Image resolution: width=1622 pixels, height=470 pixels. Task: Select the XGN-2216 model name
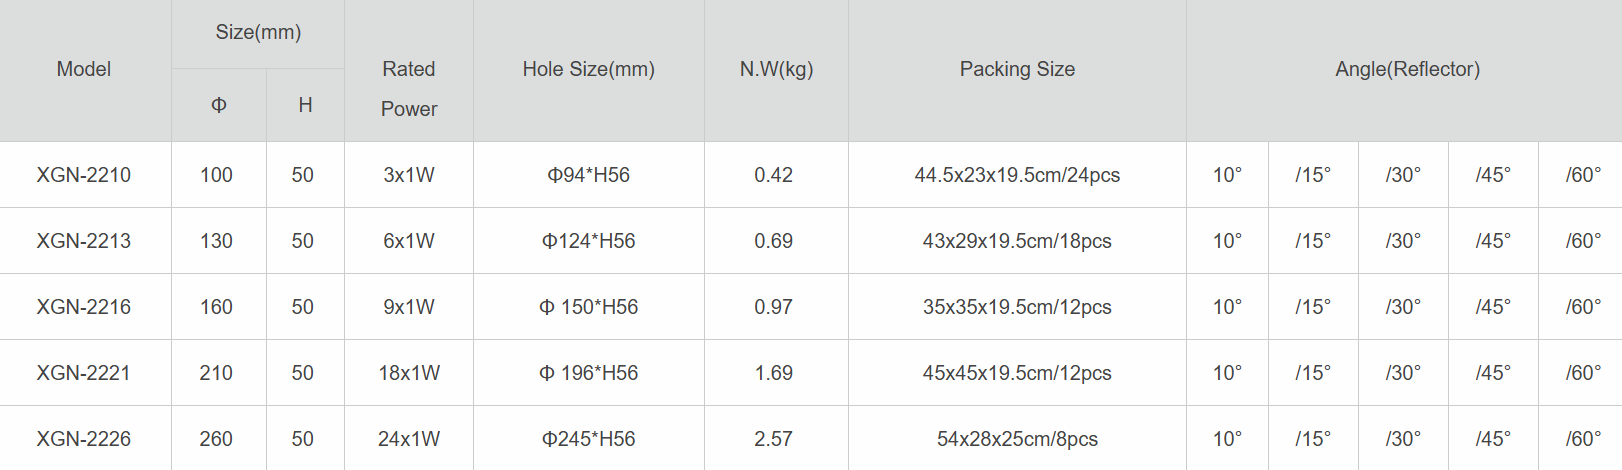pos(84,307)
